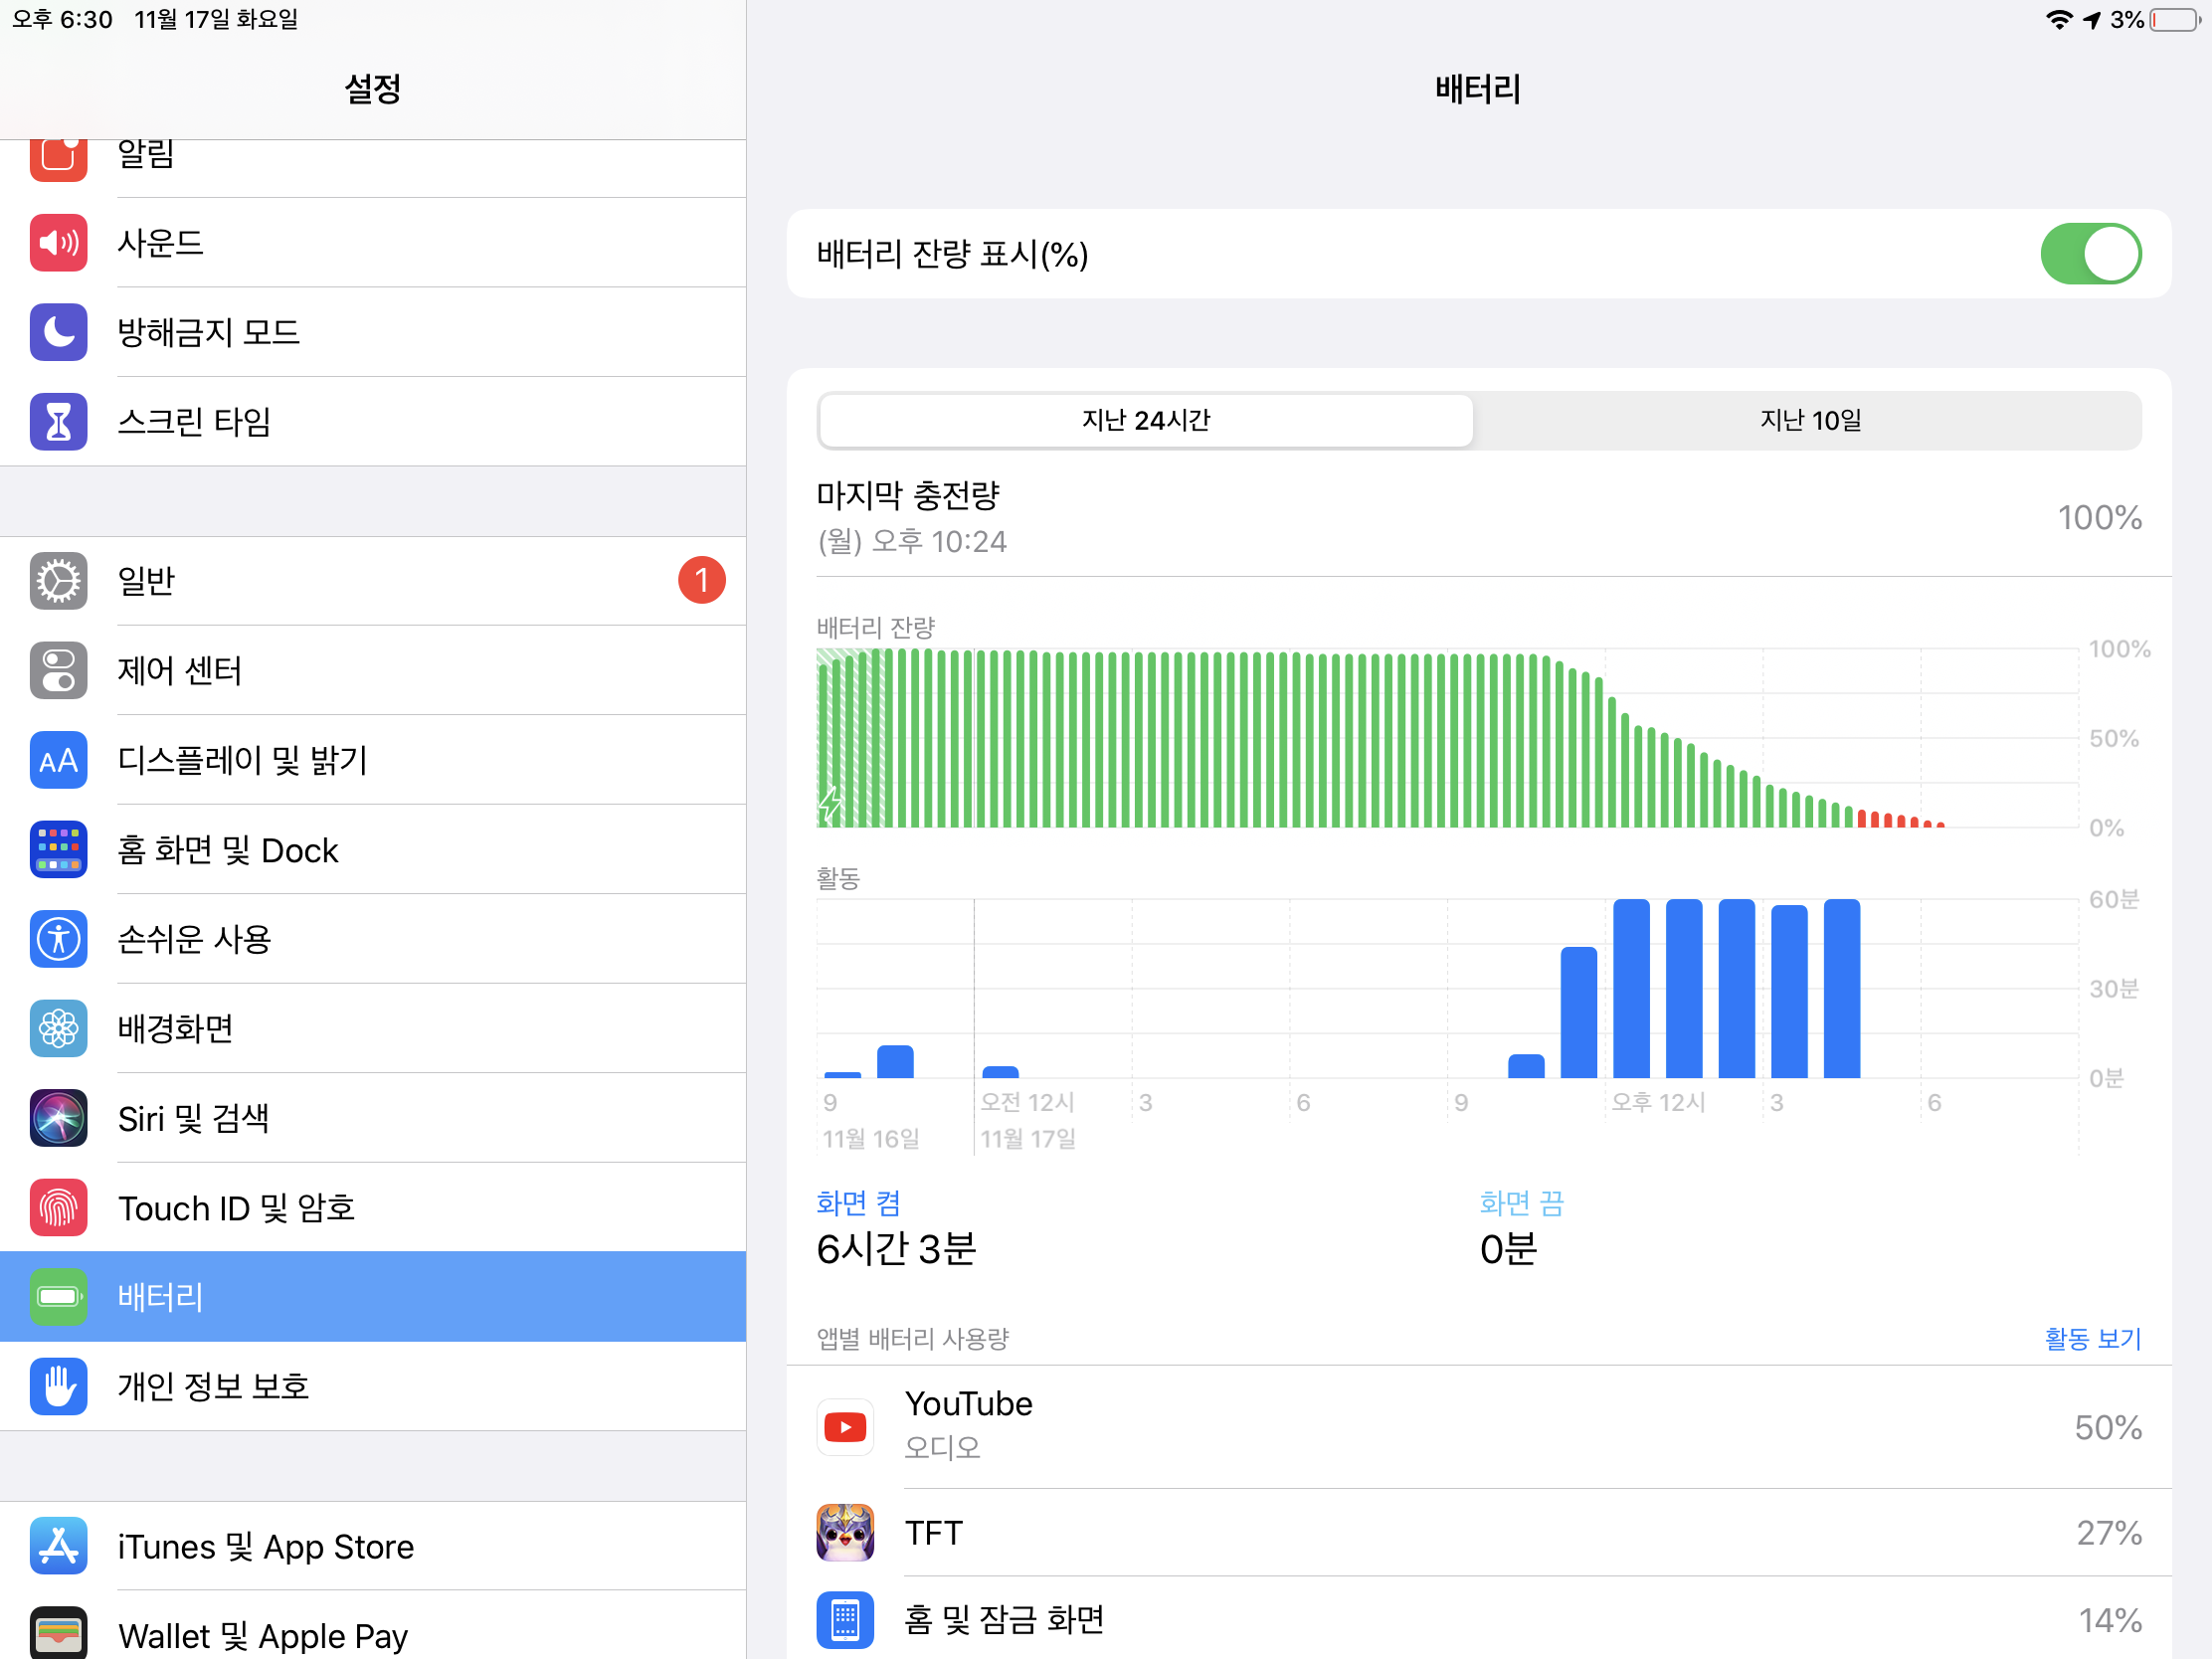This screenshot has height=1659, width=2212.
Task: Toggle 배터리 잔량 표시(%) switch
Action: [x=2090, y=254]
